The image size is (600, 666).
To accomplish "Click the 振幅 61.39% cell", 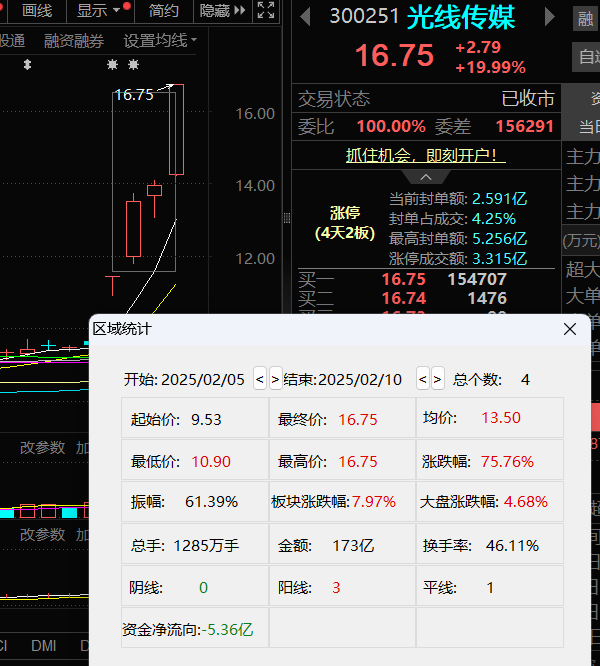I will (194, 502).
